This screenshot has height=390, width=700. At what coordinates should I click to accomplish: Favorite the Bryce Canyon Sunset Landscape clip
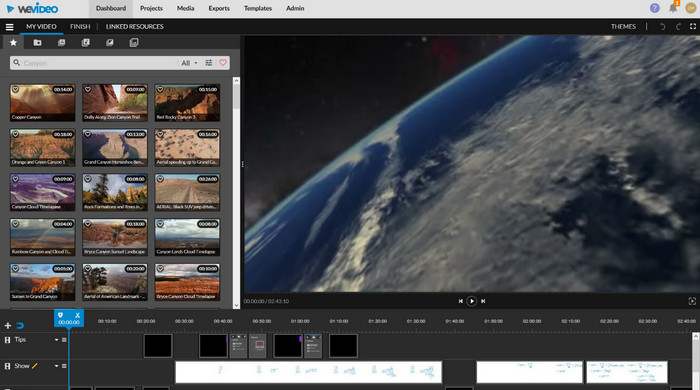(x=88, y=224)
